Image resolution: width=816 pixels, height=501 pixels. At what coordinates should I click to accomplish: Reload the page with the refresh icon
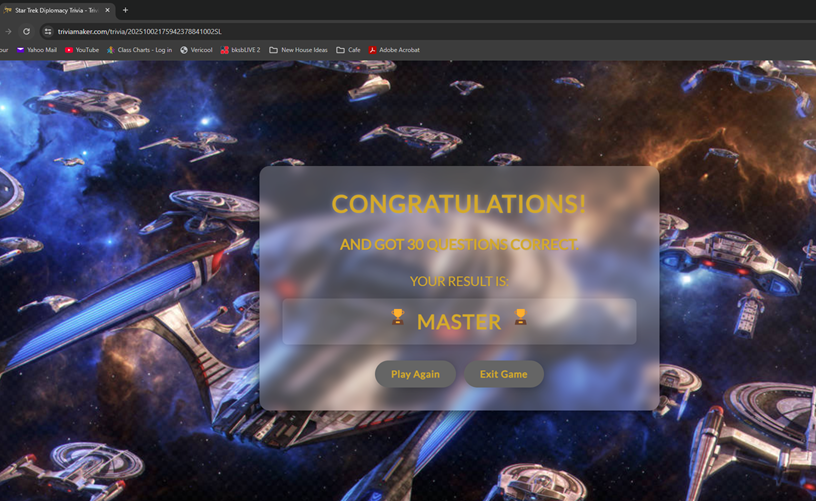pyautogui.click(x=27, y=31)
